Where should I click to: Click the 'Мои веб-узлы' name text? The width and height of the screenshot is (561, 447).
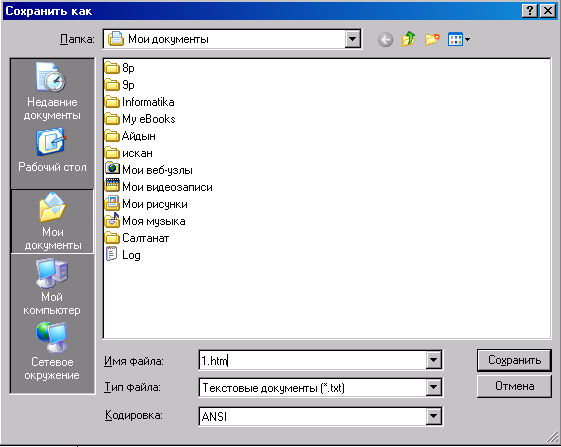pyautogui.click(x=157, y=170)
